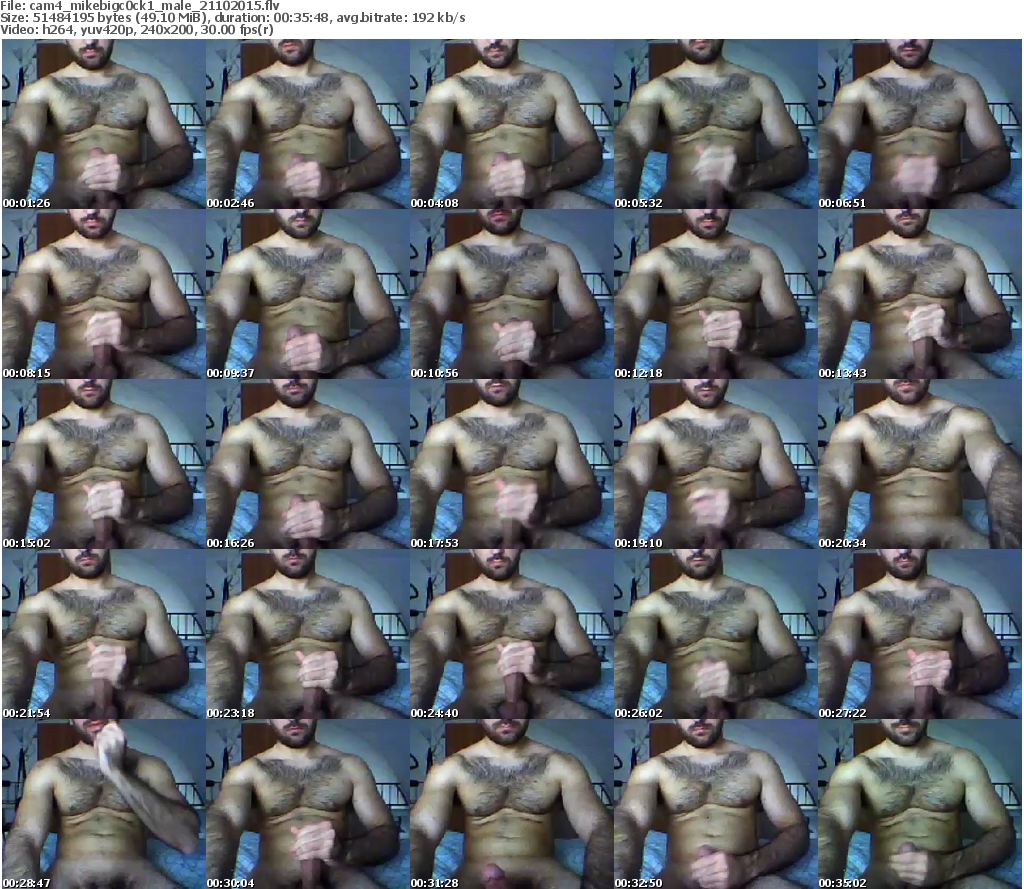Select the frame stamped 00:31:28
The height and width of the screenshot is (889, 1024).
511,804
